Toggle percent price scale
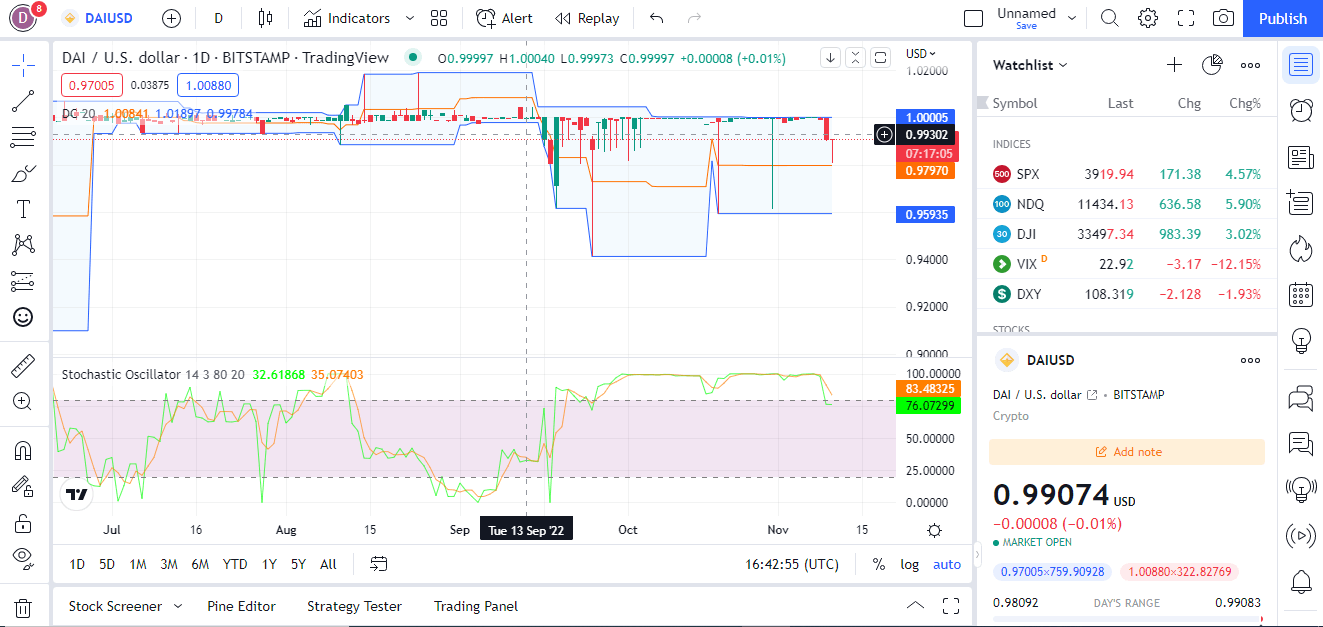Image resolution: width=1323 pixels, height=627 pixels. pos(879,564)
